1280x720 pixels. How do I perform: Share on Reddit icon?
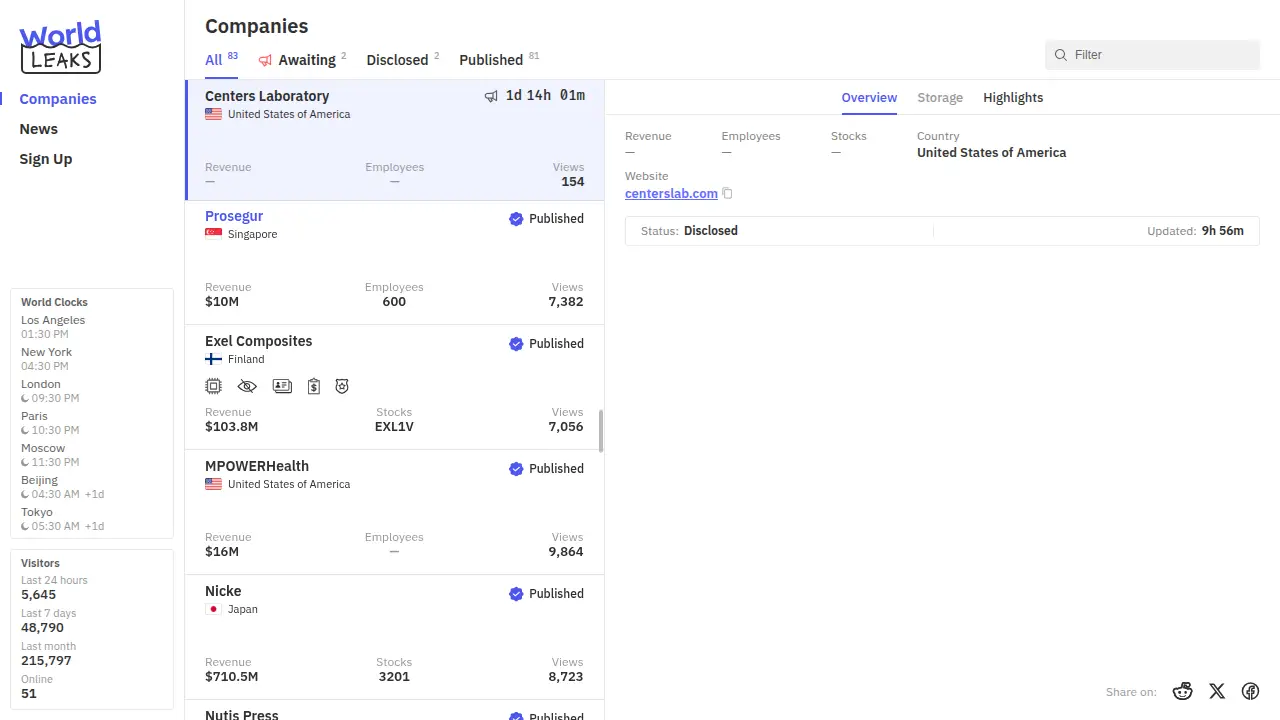1183,691
